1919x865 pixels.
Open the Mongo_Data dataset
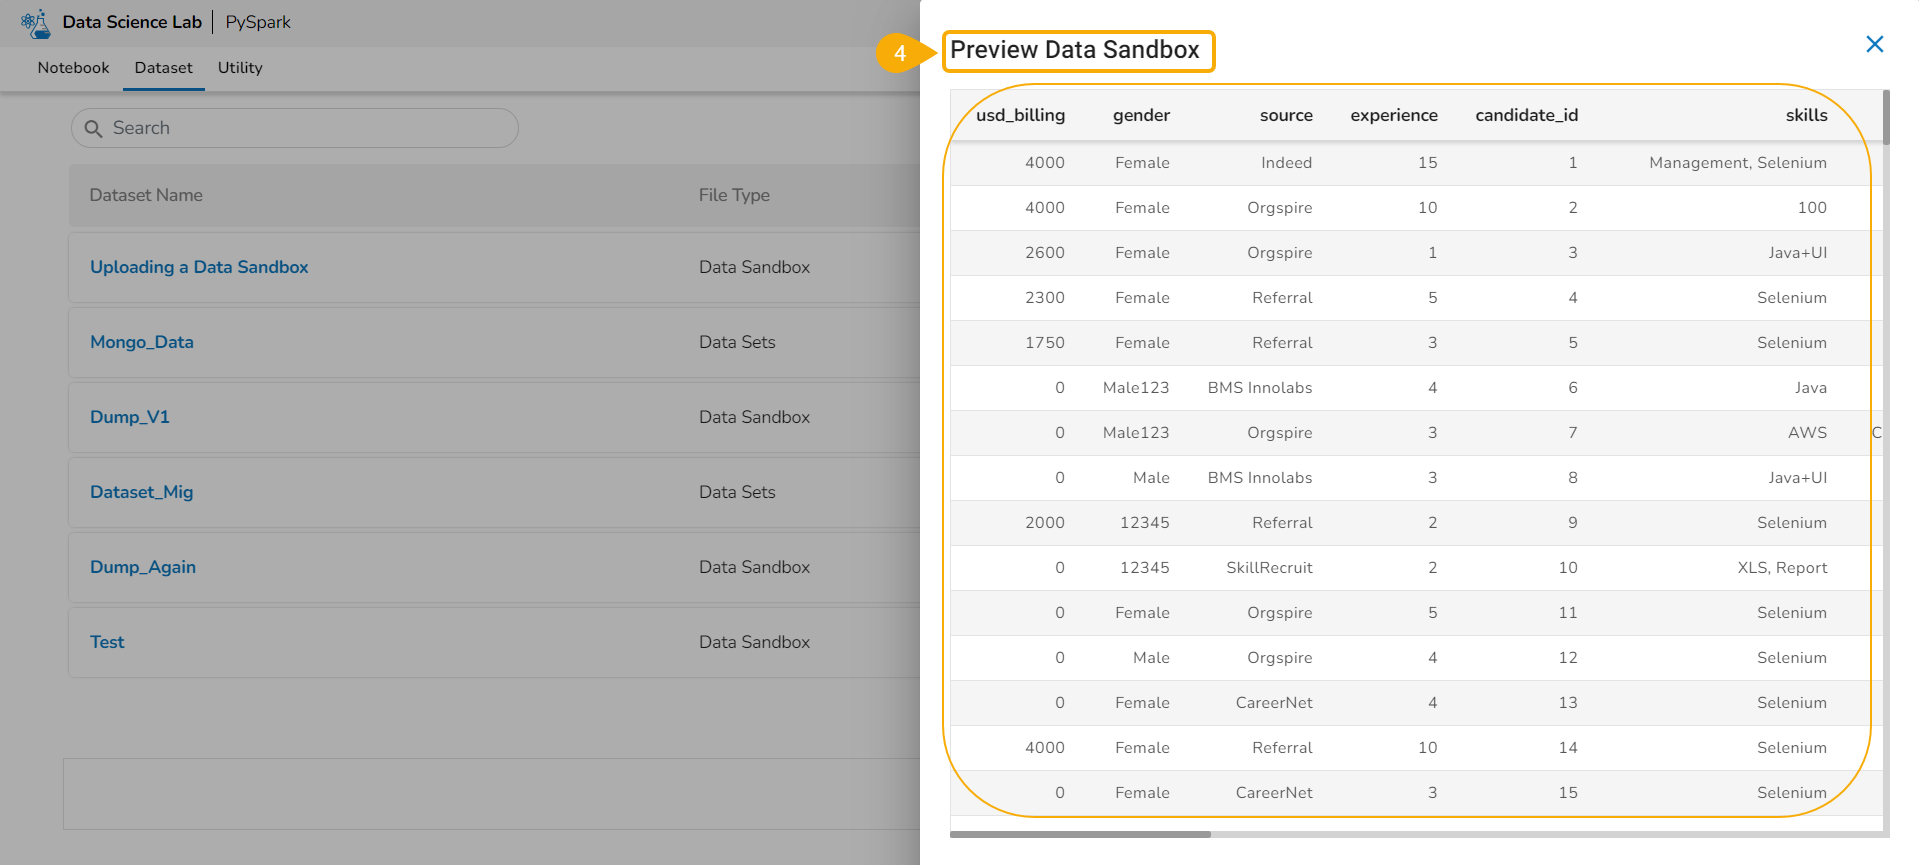click(x=142, y=342)
